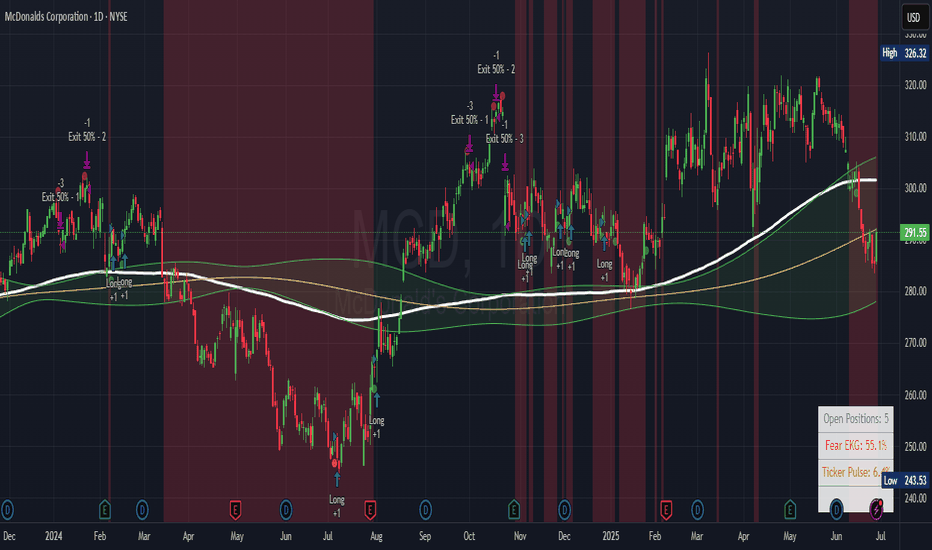The height and width of the screenshot is (550, 932).
Task: Click the Oct label on the time axis
Action: click(469, 536)
